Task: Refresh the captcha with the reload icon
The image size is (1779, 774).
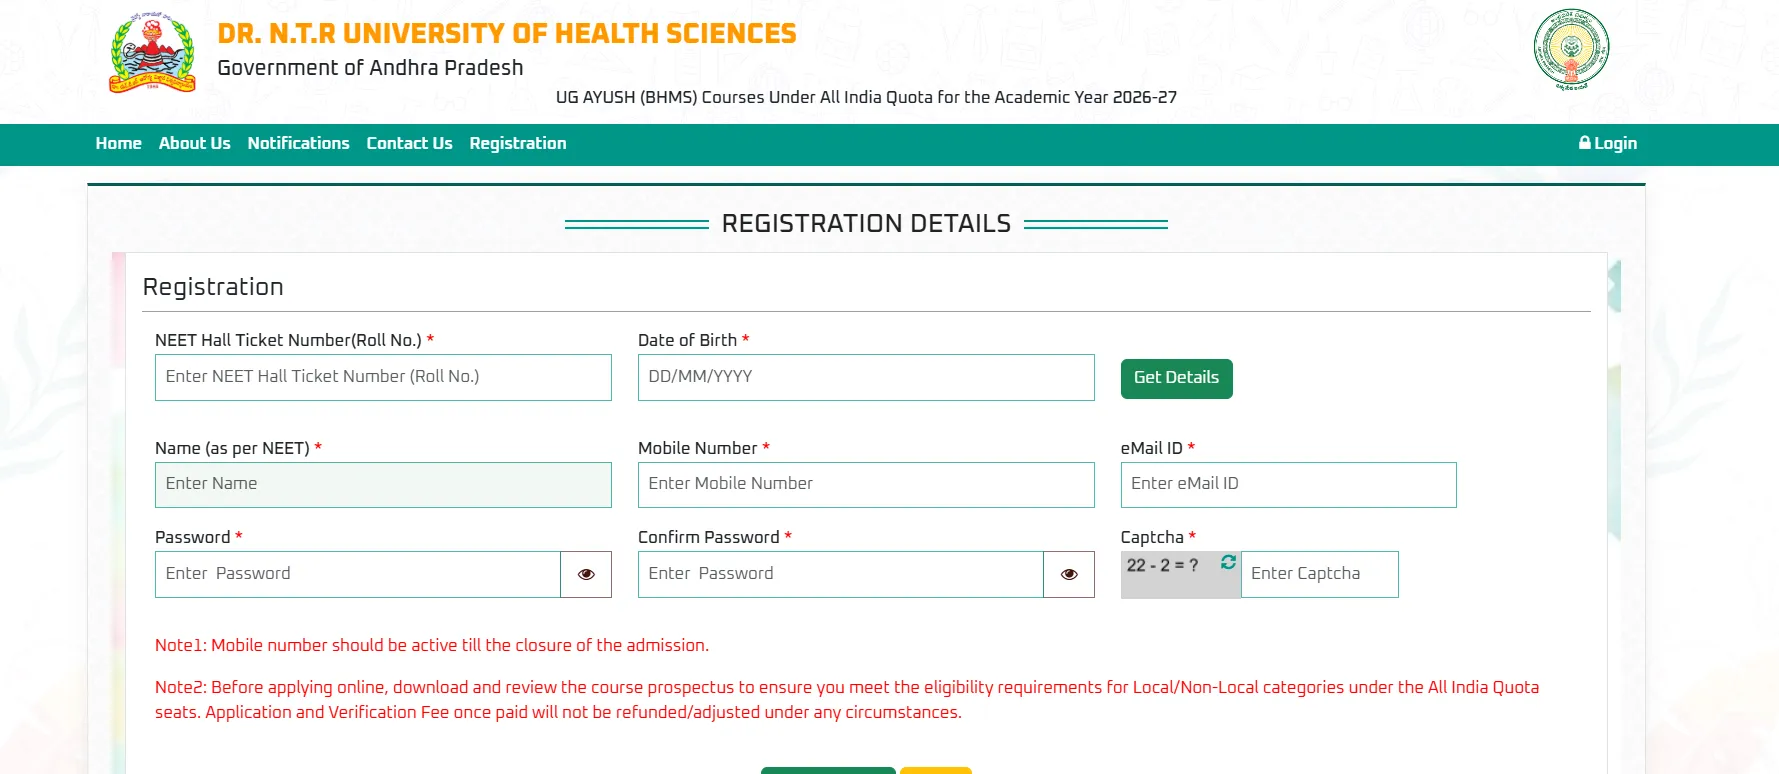Action: pyautogui.click(x=1228, y=563)
